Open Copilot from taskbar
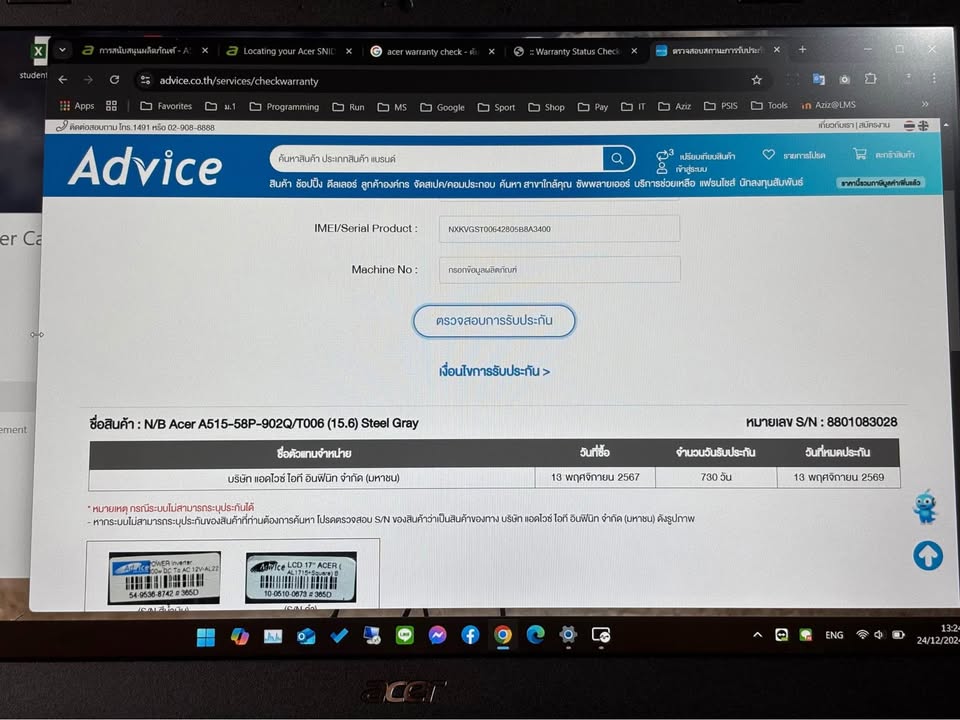 (239, 637)
